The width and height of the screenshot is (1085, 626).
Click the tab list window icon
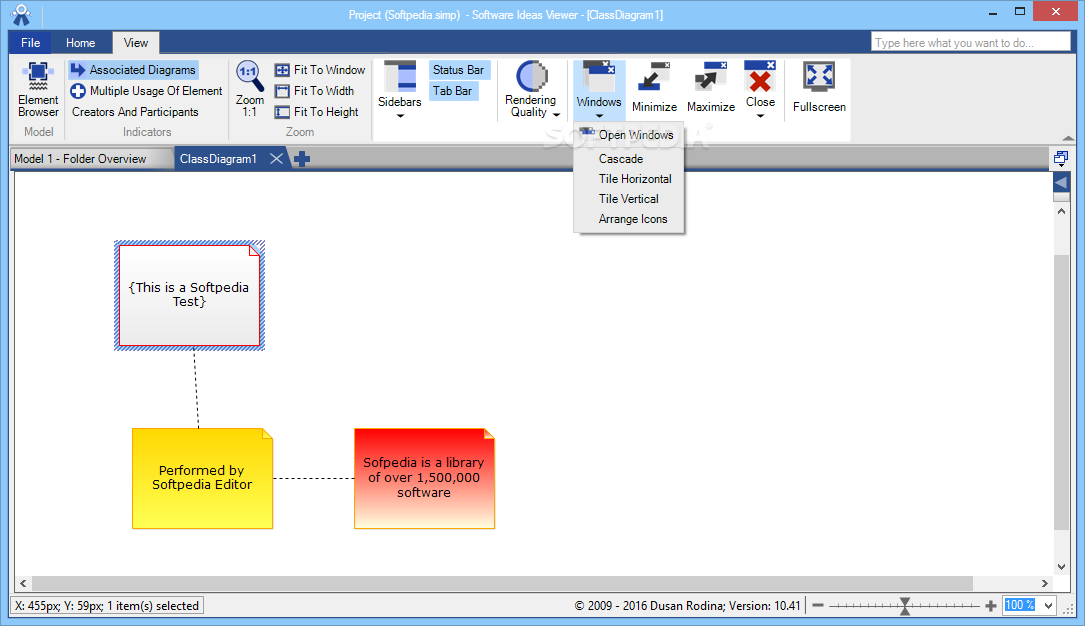[x=1061, y=159]
